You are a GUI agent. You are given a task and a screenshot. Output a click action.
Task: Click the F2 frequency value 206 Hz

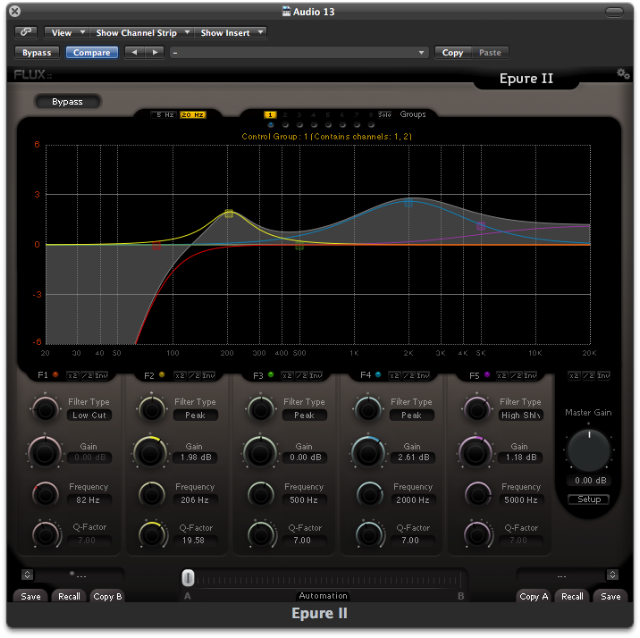click(195, 500)
